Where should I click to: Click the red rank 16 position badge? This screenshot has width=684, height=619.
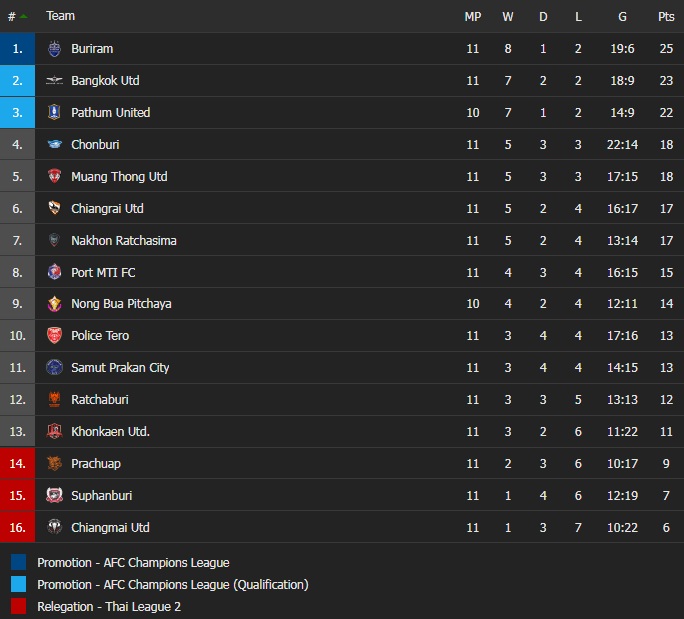pos(17,527)
